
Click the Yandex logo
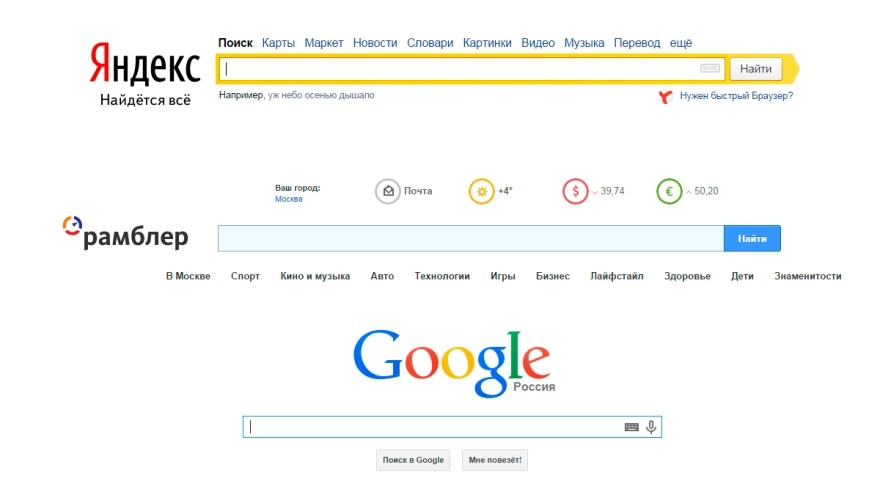145,64
